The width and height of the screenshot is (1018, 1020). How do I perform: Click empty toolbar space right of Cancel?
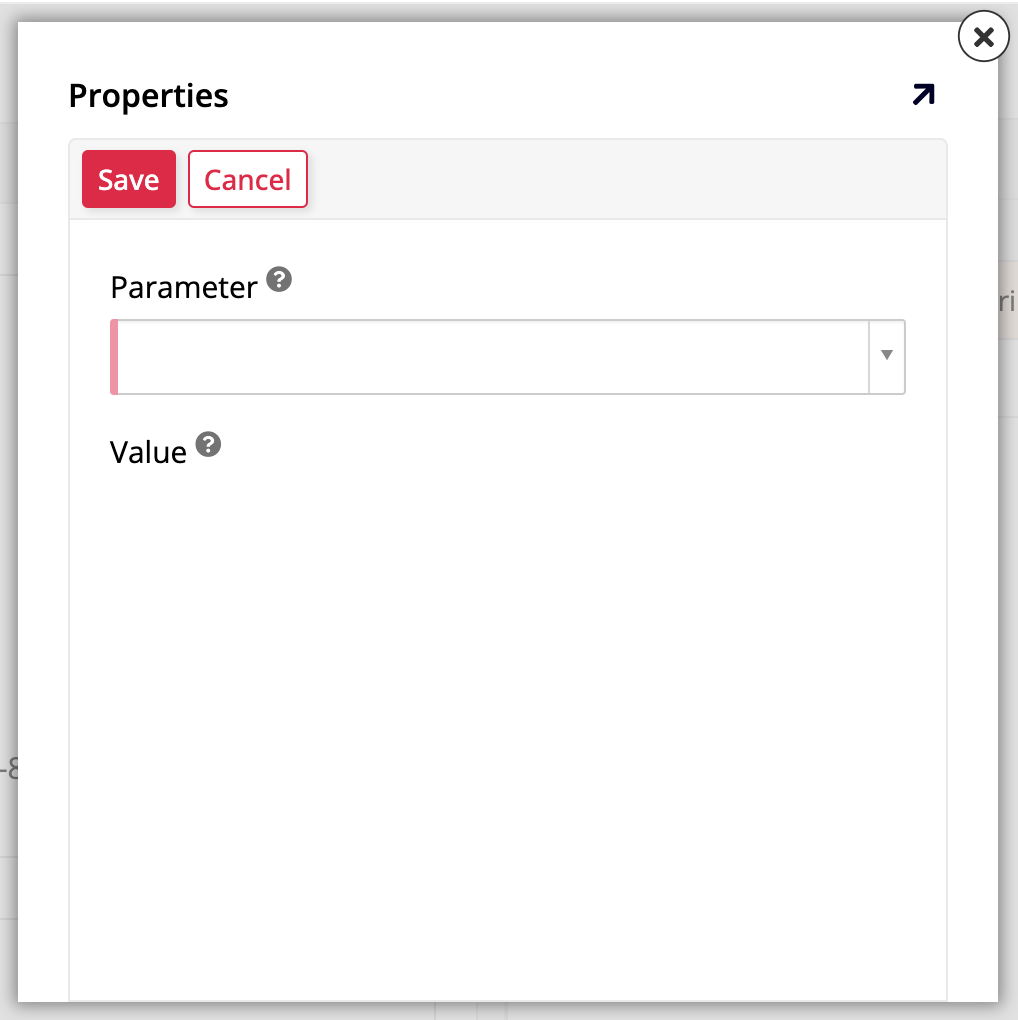coord(620,179)
